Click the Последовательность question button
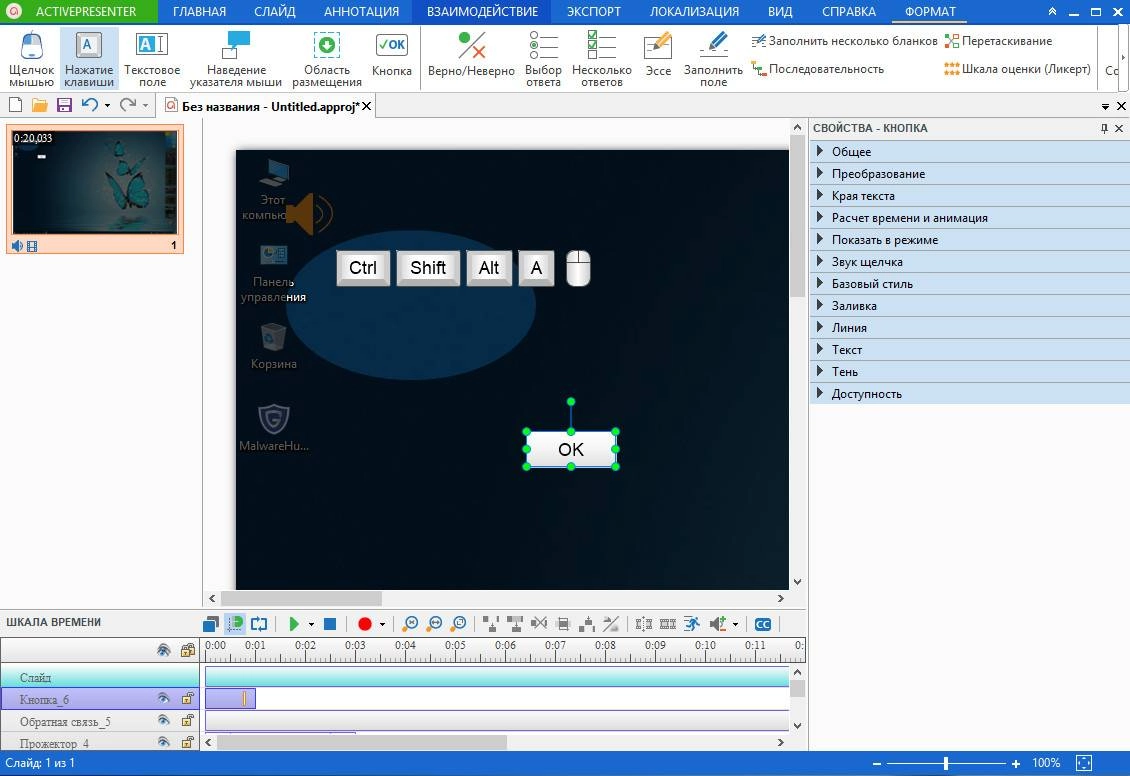Screen dimensions: 1130x776 click(x=817, y=69)
